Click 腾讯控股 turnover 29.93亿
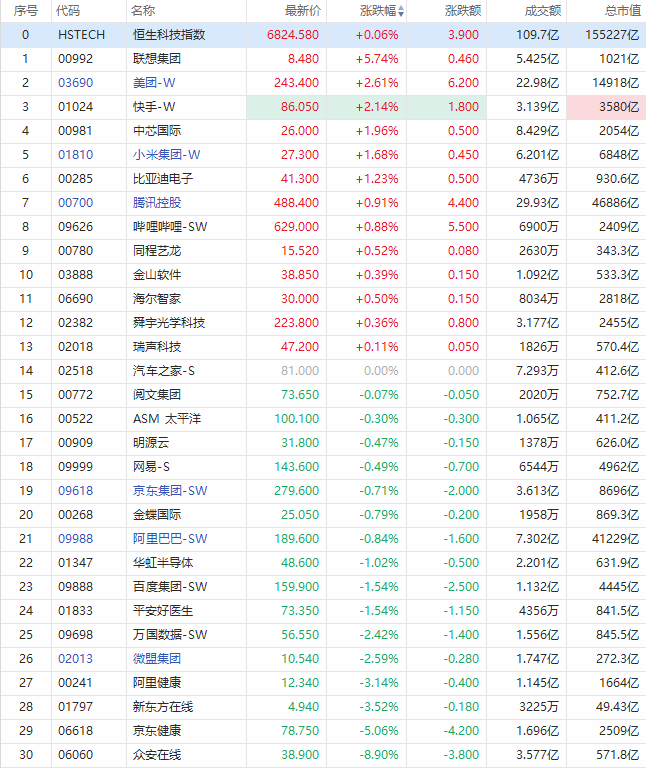 [537, 203]
